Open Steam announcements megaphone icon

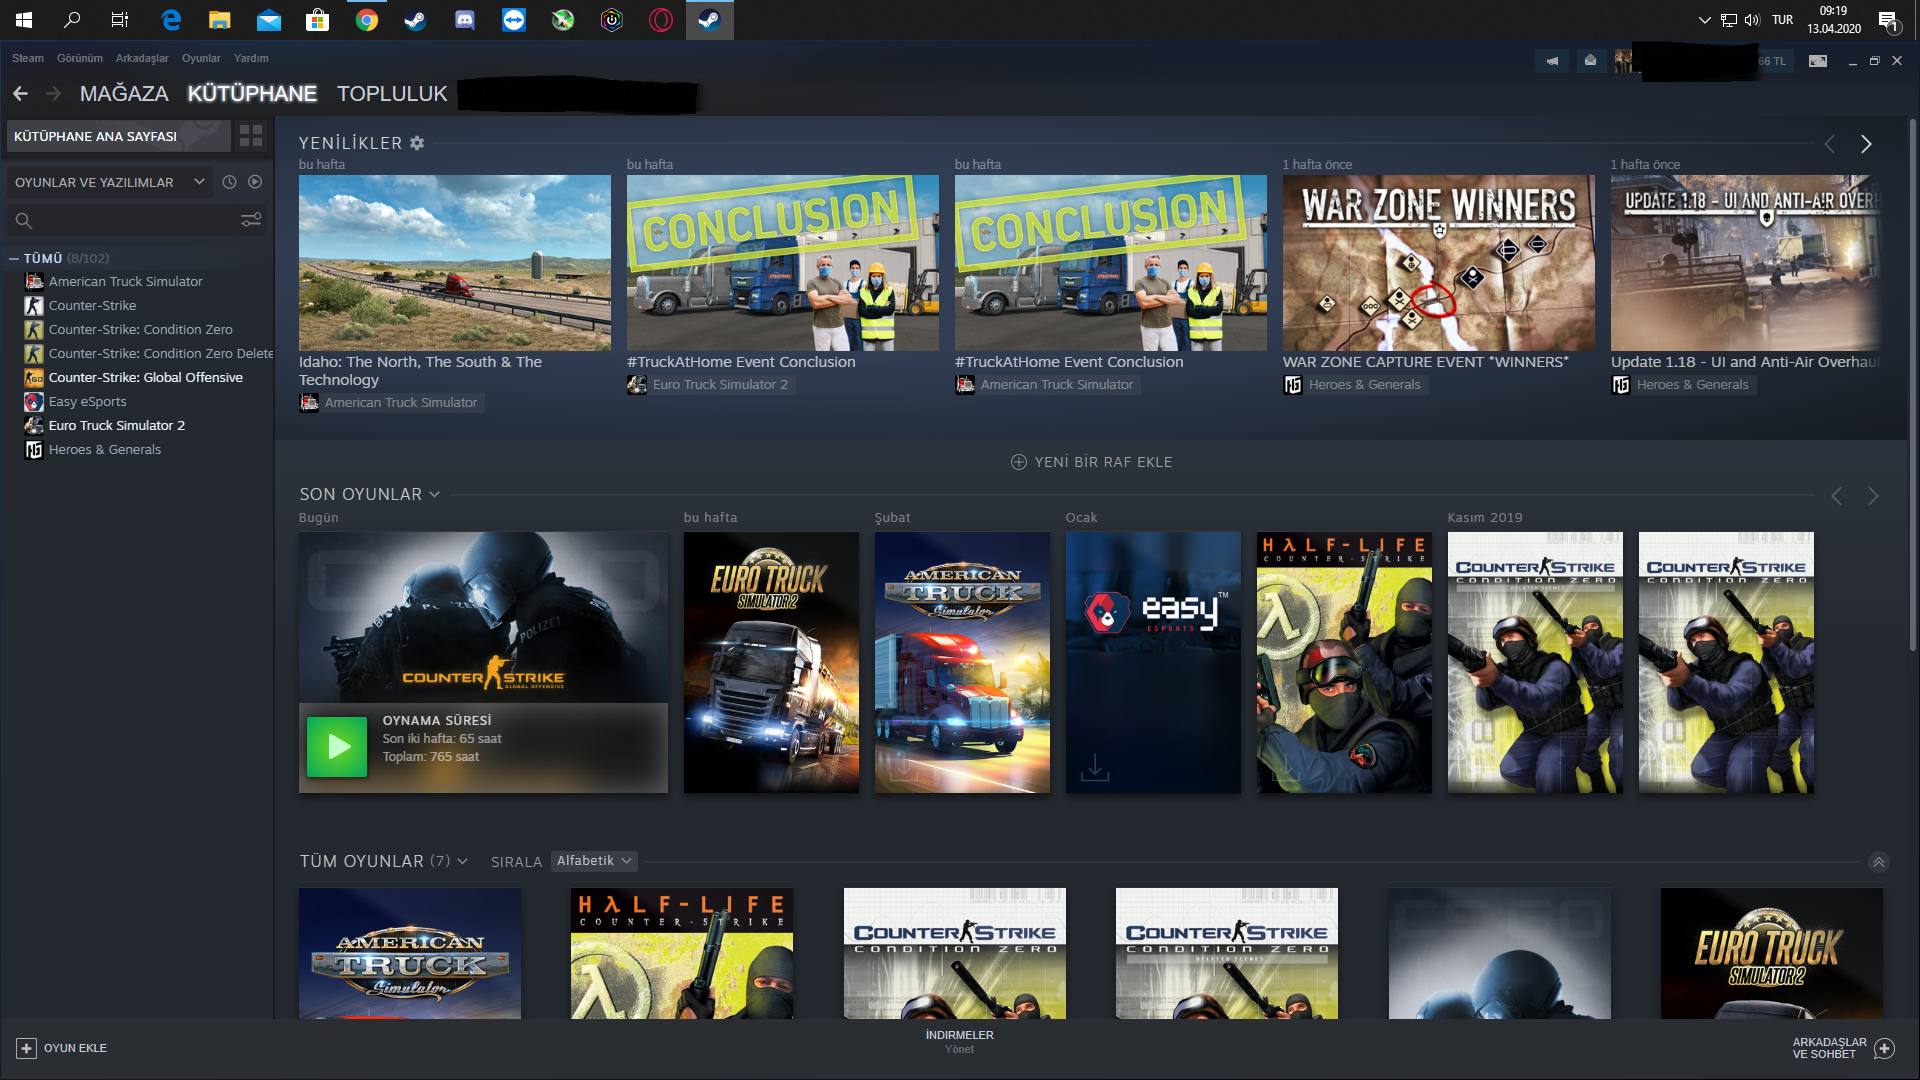pos(1552,61)
